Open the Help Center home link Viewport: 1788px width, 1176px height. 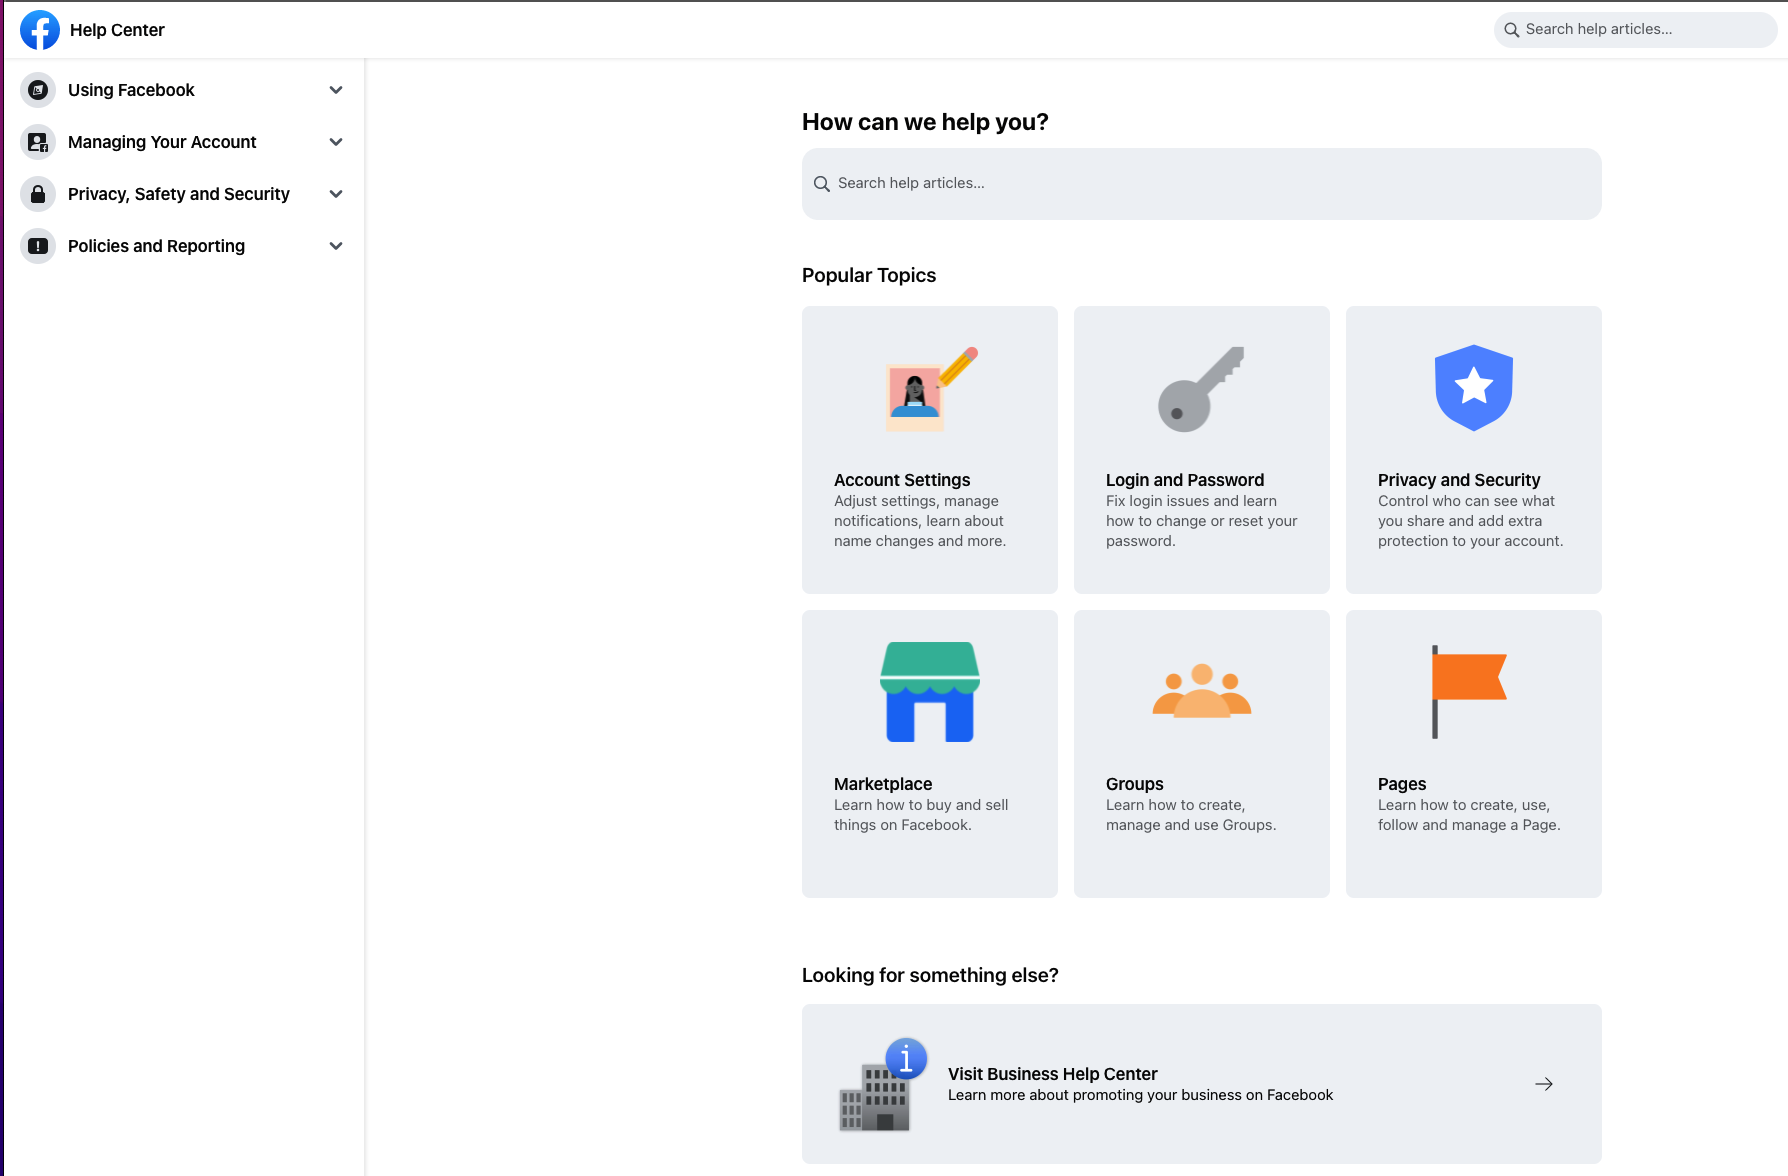[117, 30]
